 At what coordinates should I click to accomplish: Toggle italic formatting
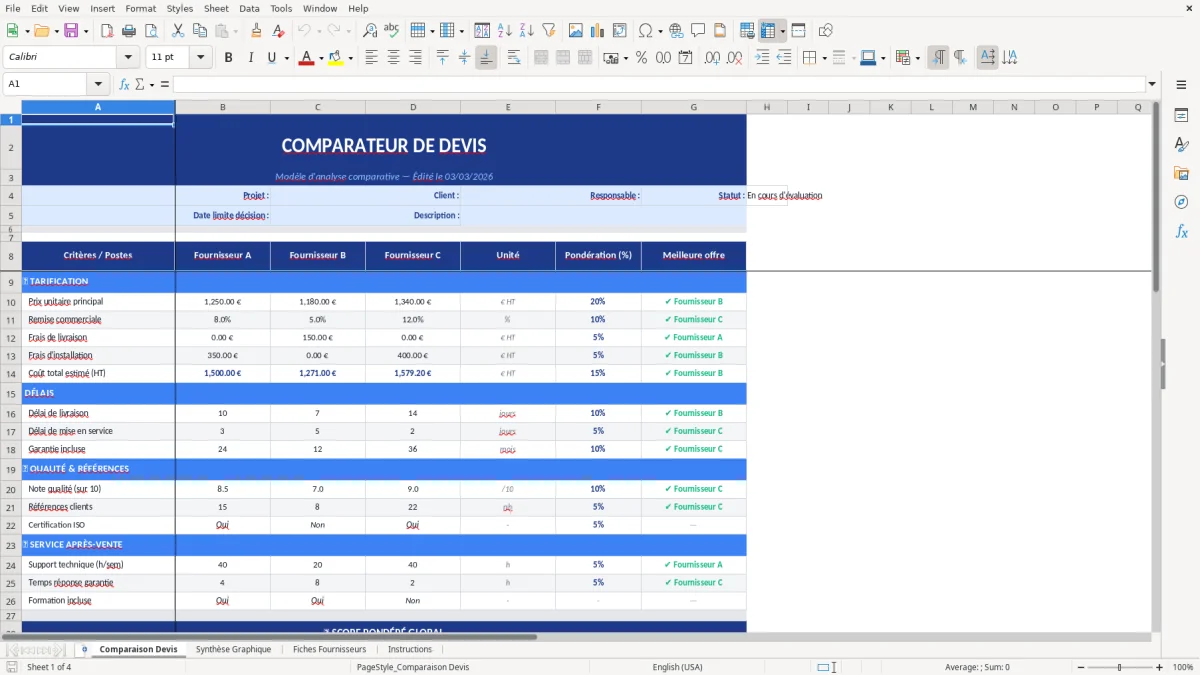pos(250,57)
